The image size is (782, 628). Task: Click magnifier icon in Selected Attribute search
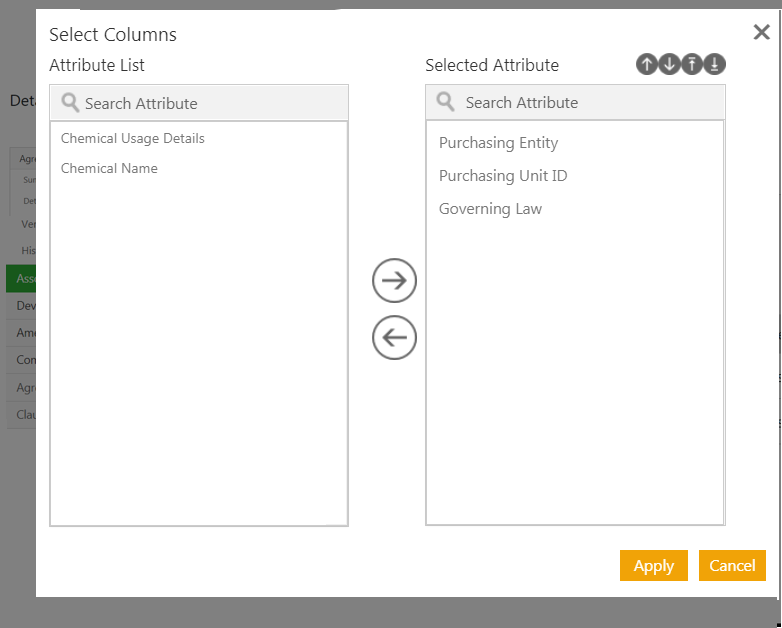446,102
